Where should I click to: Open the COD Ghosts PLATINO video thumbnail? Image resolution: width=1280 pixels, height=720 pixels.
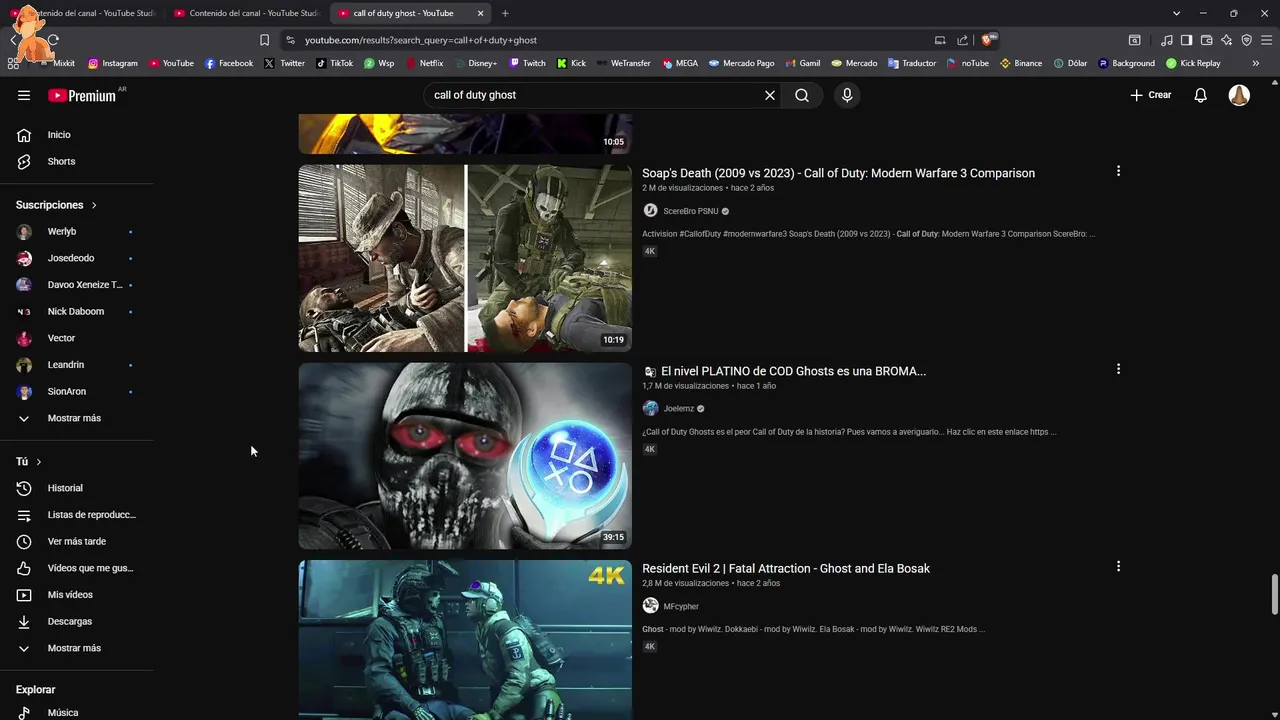465,456
